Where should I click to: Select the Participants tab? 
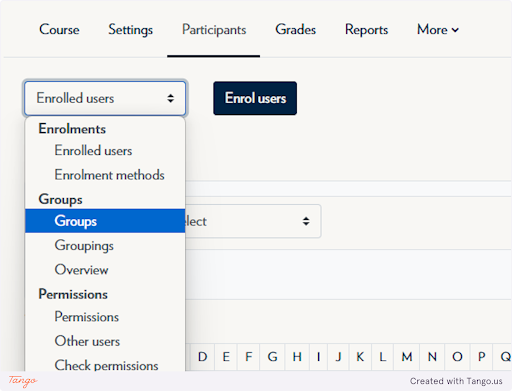(x=214, y=30)
